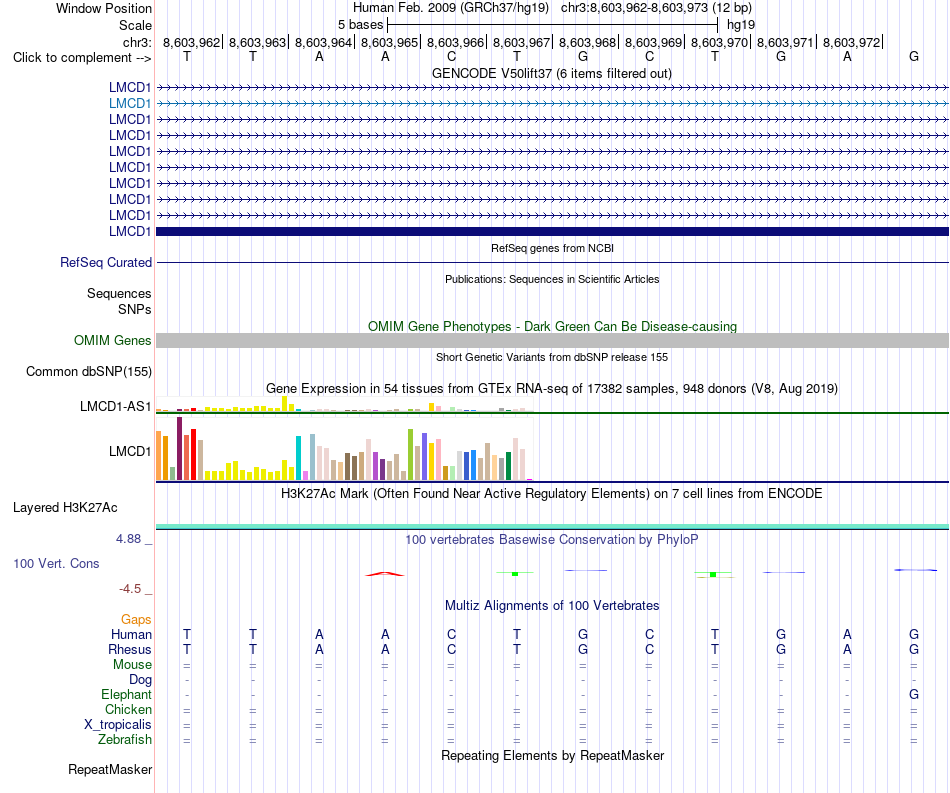Image resolution: width=950 pixels, height=793 pixels.
Task: Click the 'chr3:' ruler label
Action: pyautogui.click(x=137, y=42)
